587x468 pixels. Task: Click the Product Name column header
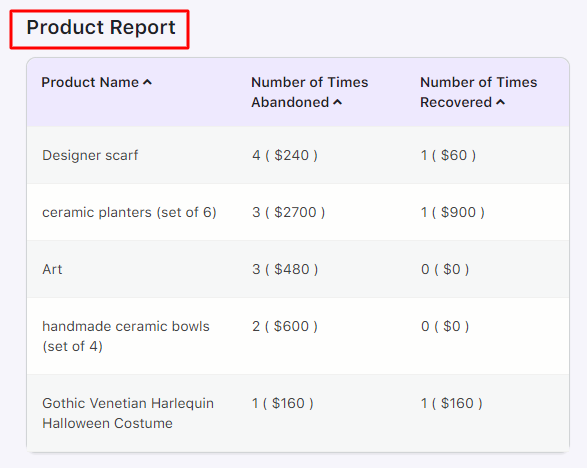tap(90, 82)
